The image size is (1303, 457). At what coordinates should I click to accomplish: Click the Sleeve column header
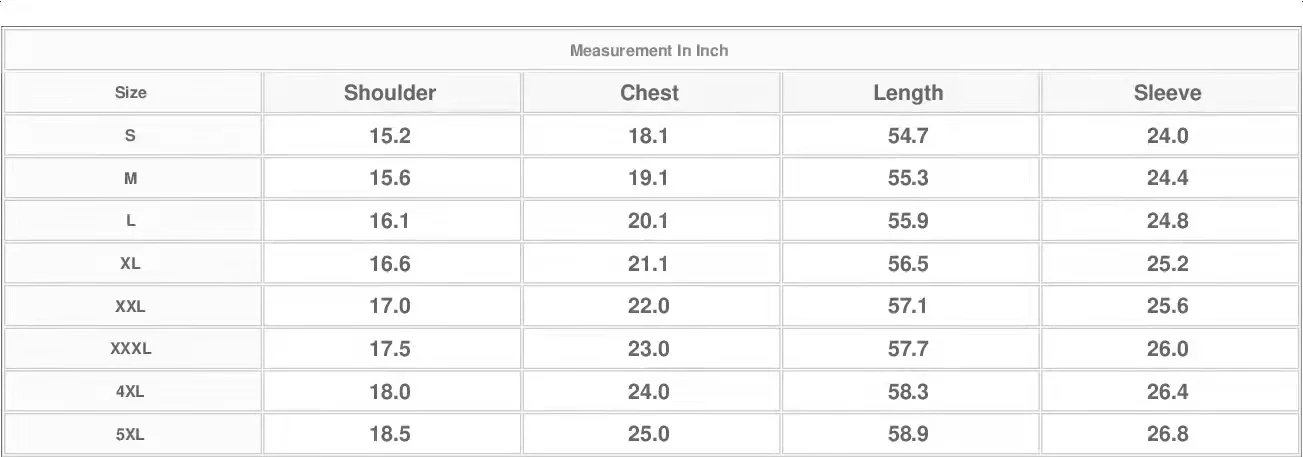point(1167,93)
